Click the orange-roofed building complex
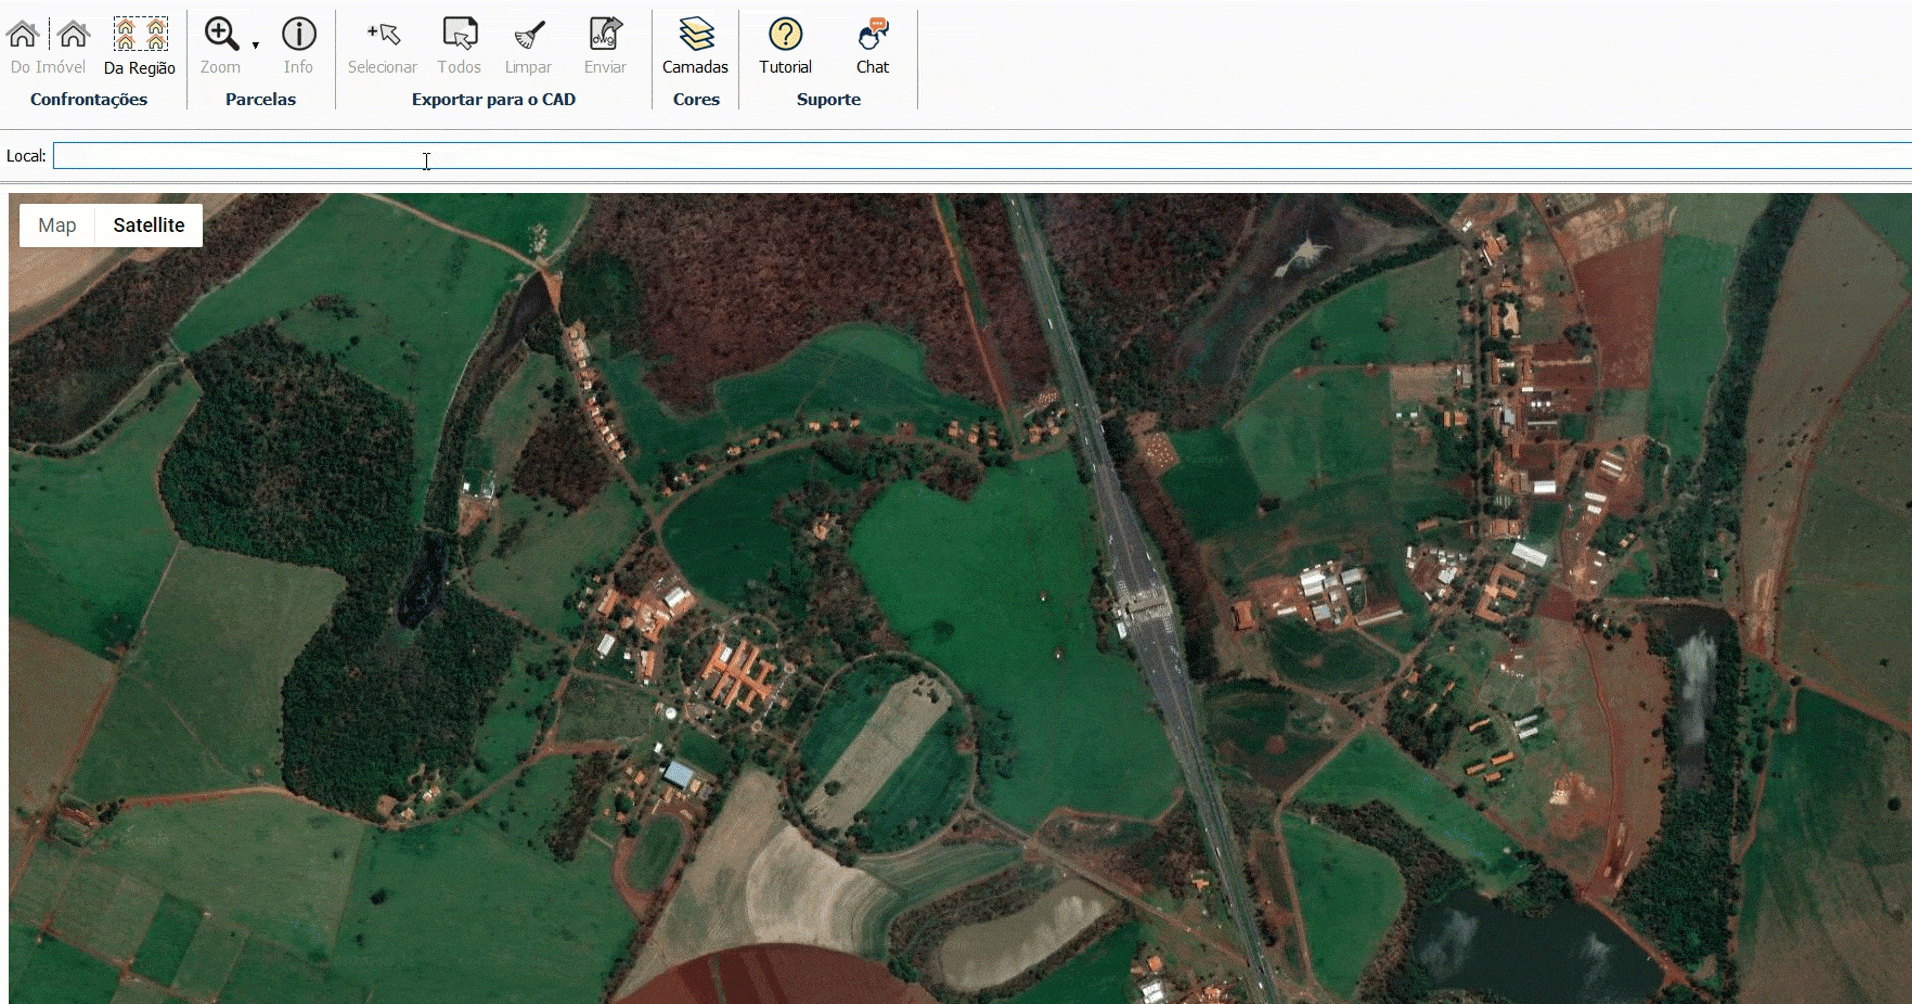This screenshot has width=1912, height=1004. point(738,673)
